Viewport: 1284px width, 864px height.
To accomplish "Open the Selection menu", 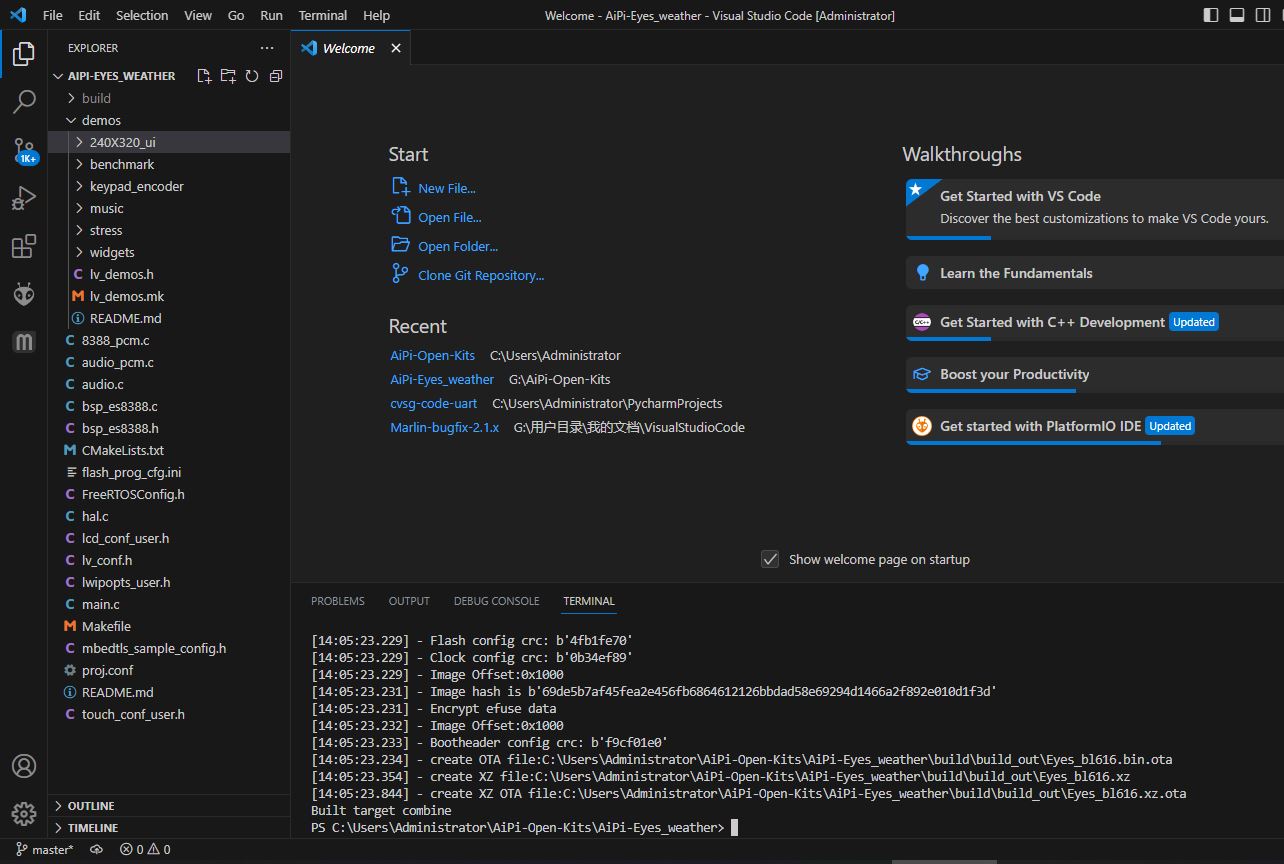I will [x=142, y=15].
